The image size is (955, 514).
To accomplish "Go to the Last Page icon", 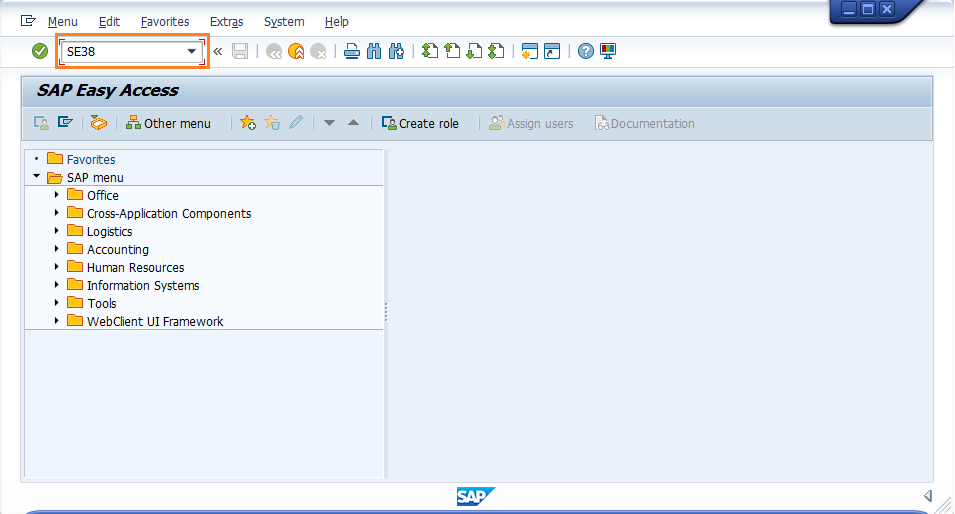I will point(496,51).
